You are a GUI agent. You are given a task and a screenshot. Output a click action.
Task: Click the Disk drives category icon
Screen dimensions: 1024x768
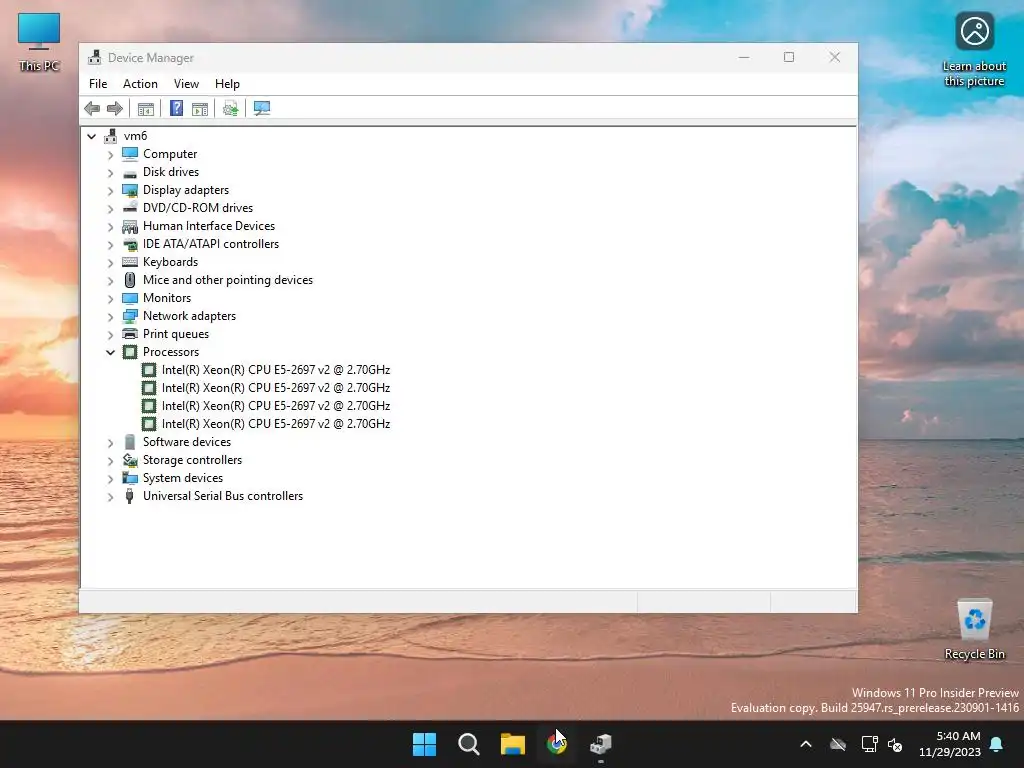130,172
